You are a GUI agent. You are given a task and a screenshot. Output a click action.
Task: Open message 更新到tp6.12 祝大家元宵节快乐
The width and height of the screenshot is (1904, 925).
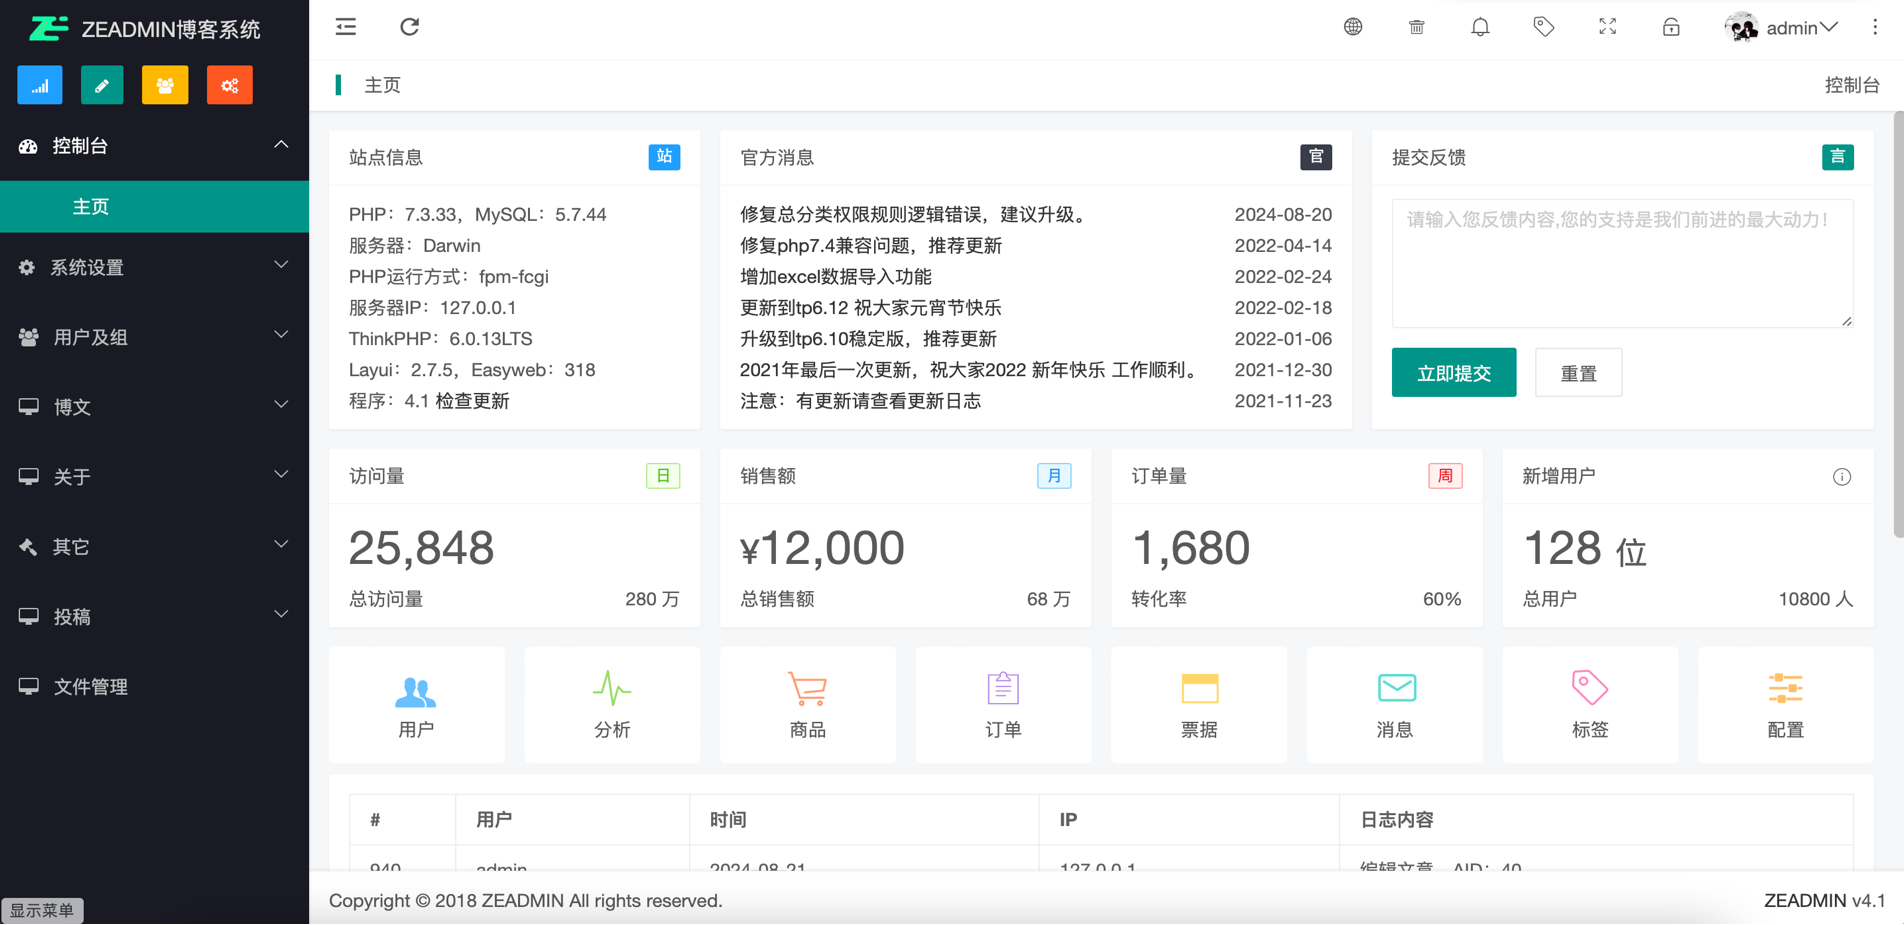(x=871, y=307)
